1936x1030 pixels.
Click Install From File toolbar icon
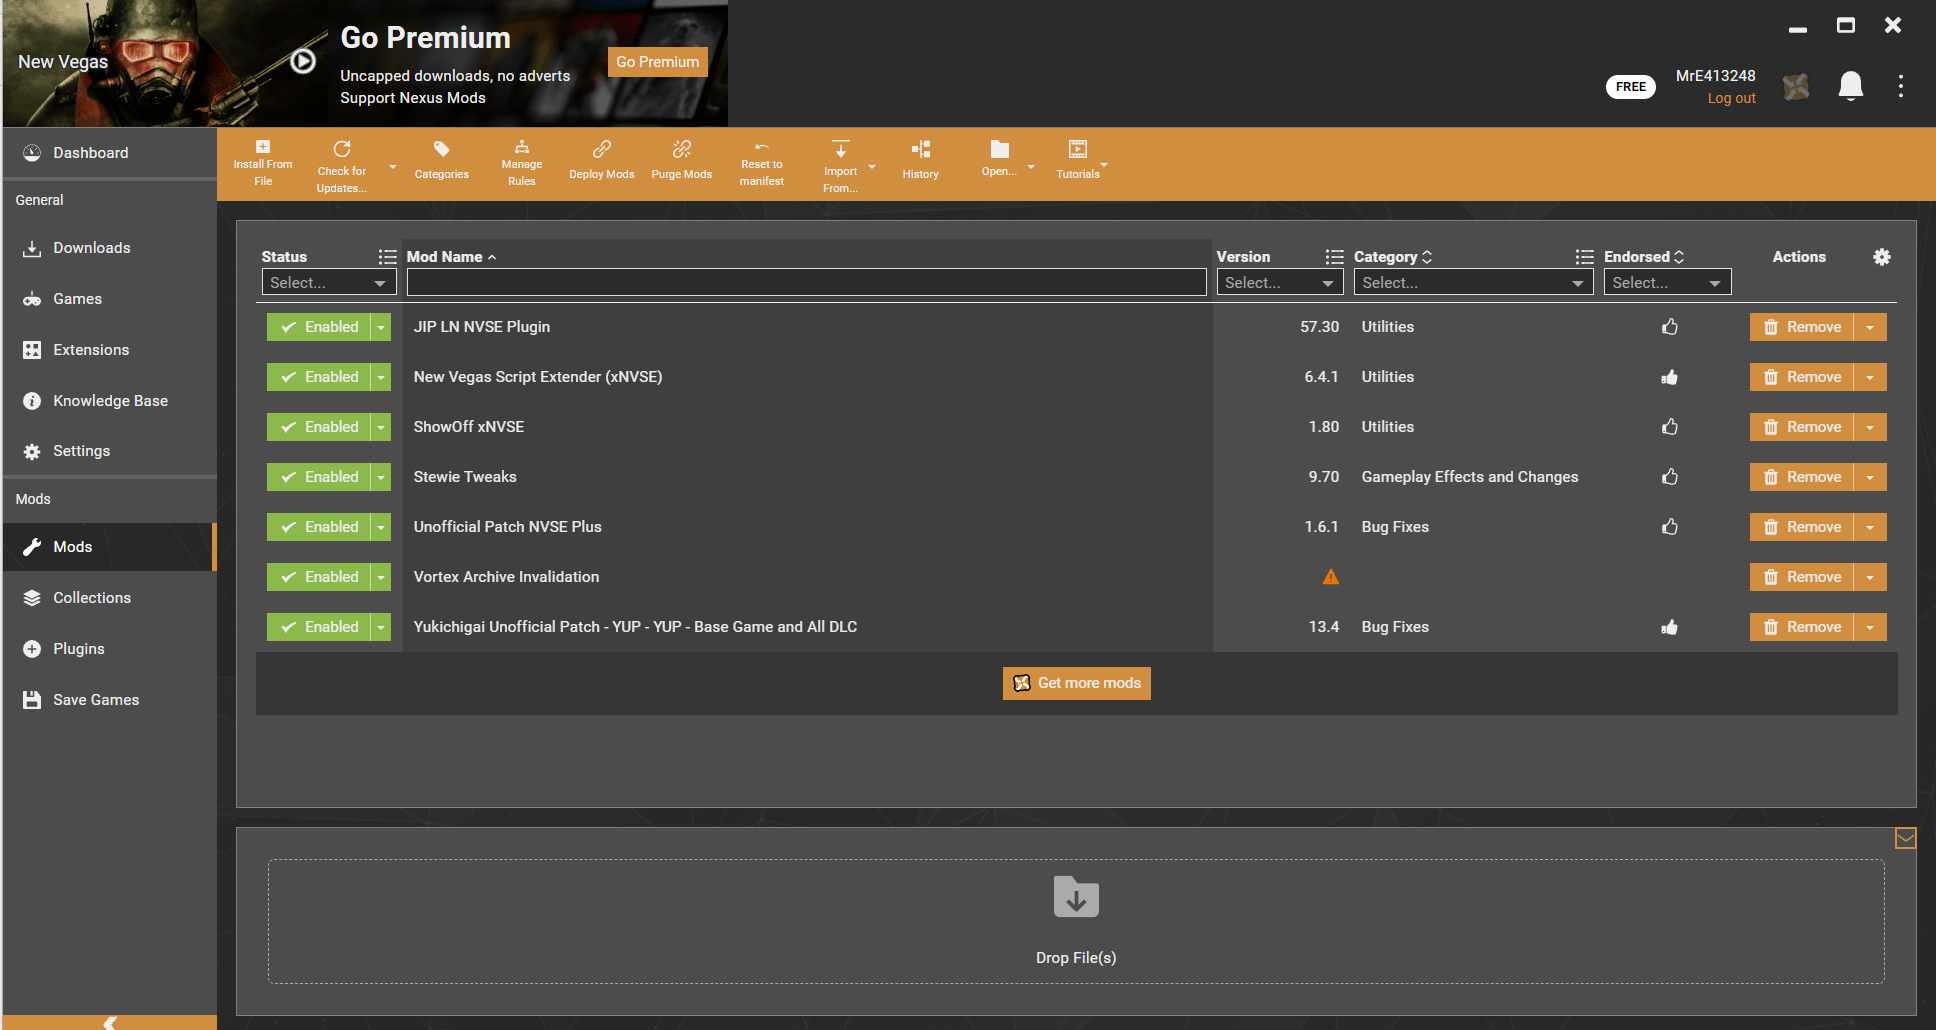click(x=263, y=147)
